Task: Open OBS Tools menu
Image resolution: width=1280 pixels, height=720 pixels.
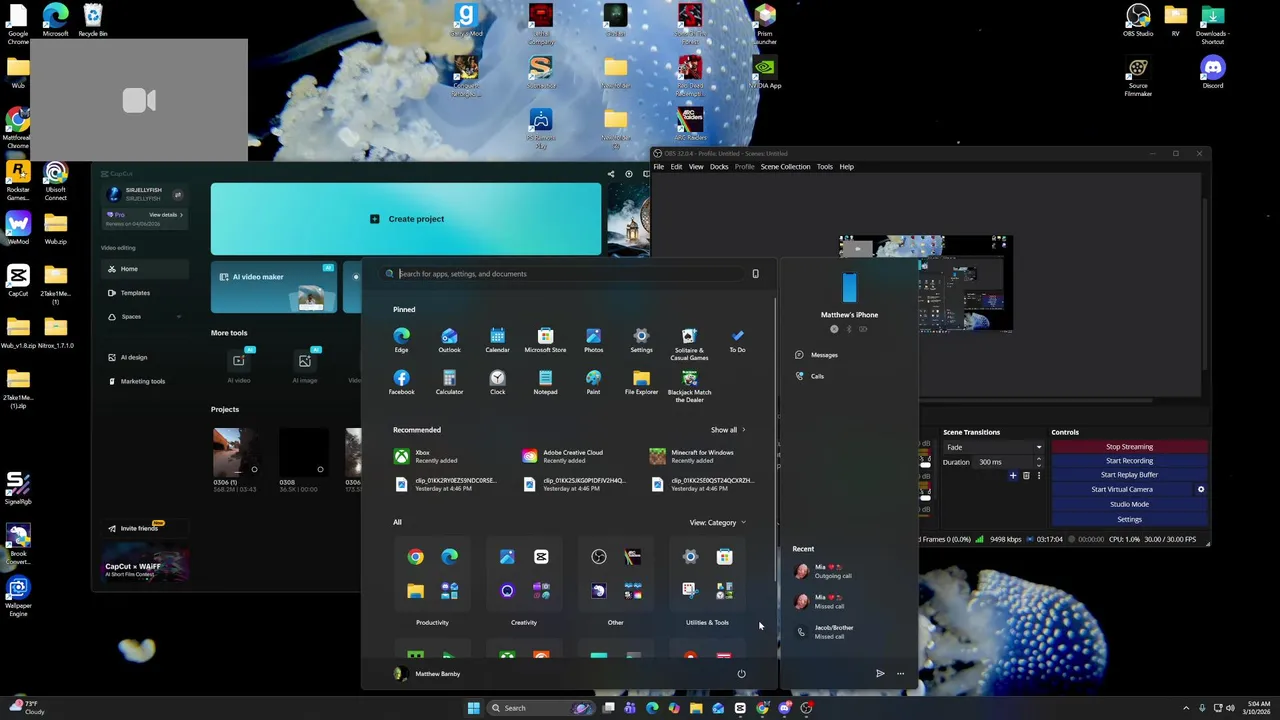Action: 824,167
